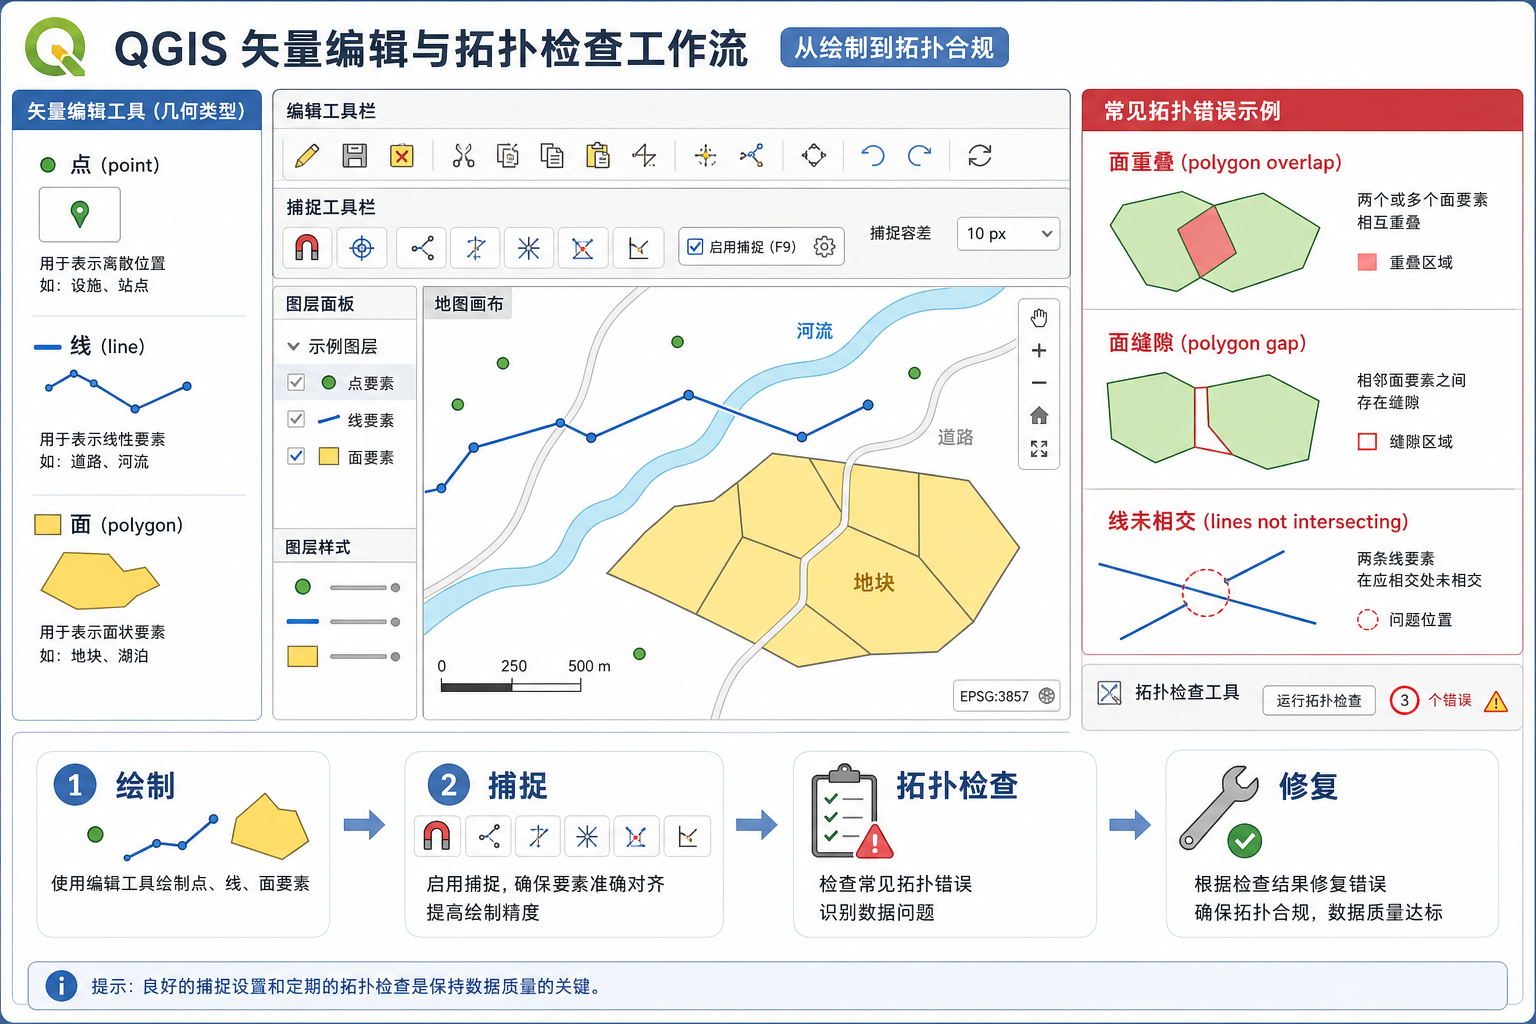1536x1024 pixels.
Task: Click the 地块 label on the map
Action: click(873, 583)
